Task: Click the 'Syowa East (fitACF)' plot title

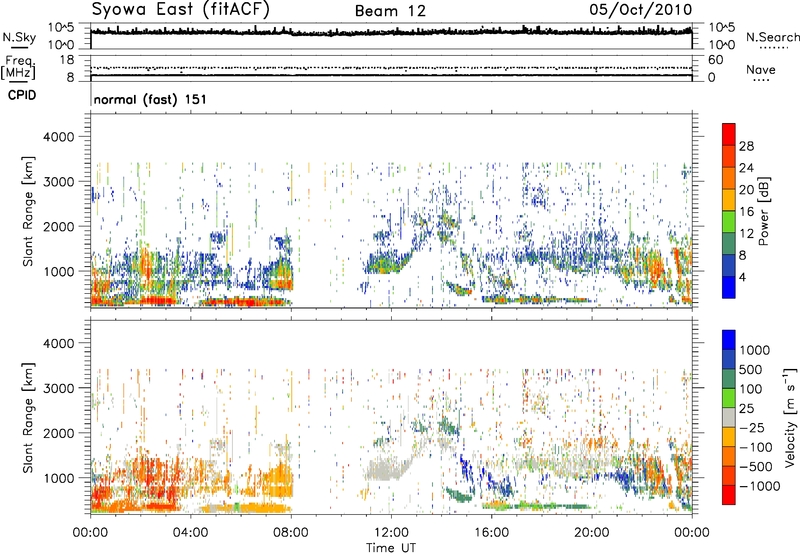Action: coord(180,9)
